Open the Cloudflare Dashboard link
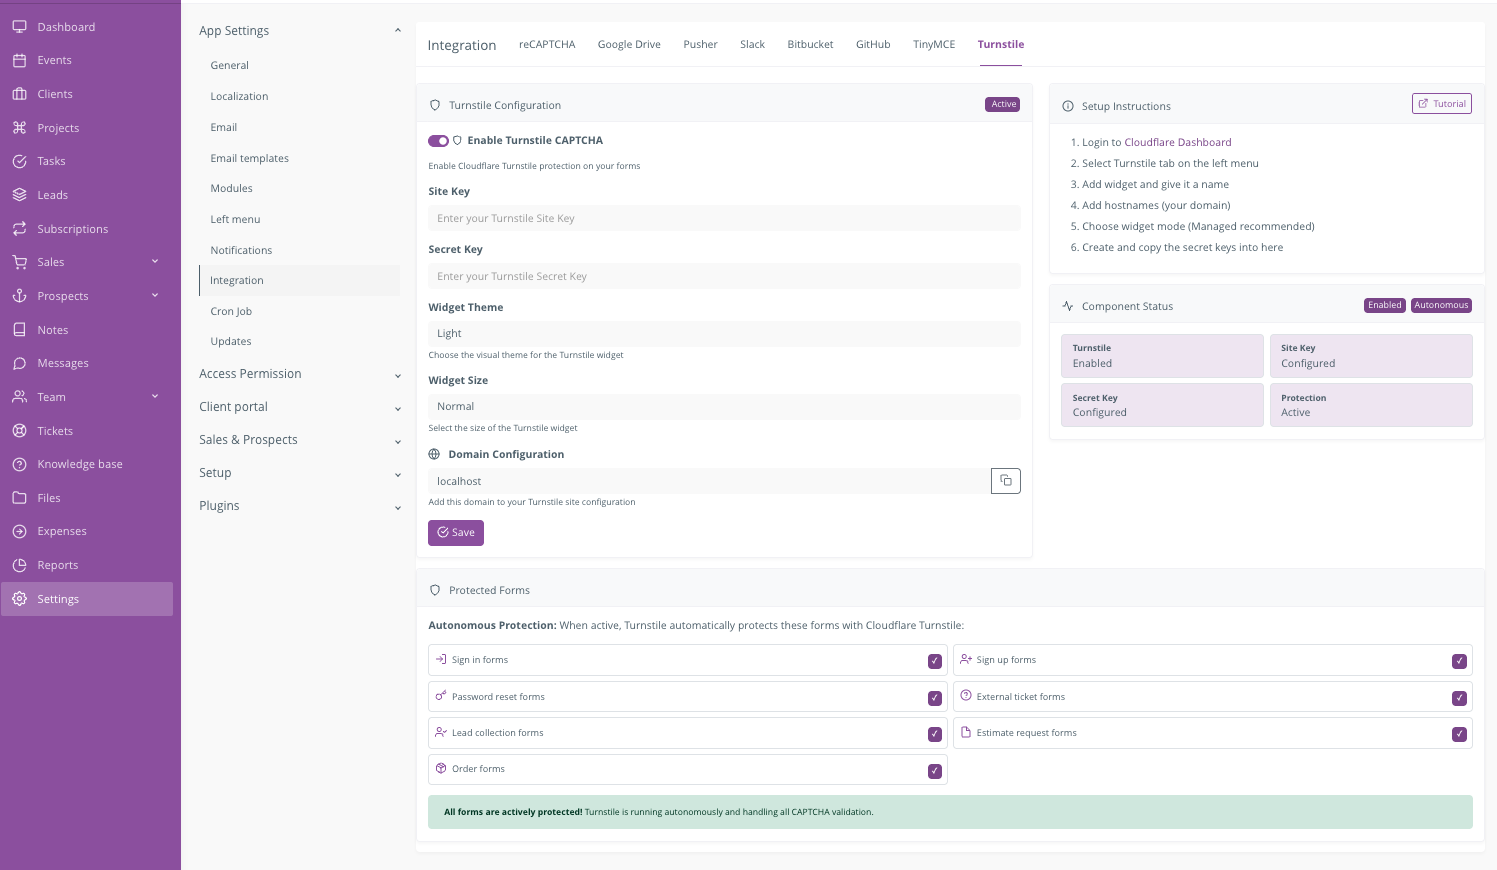This screenshot has width=1497, height=870. tap(1179, 142)
